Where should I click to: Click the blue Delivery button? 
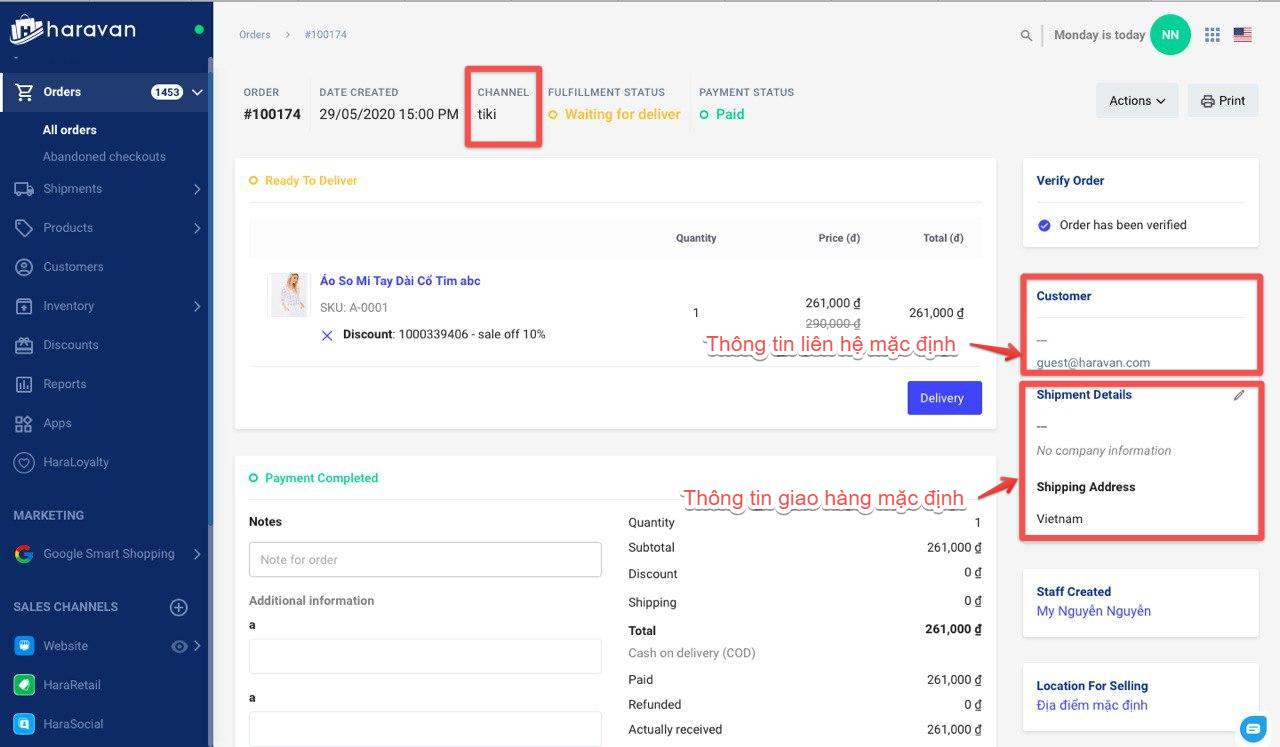tap(944, 398)
